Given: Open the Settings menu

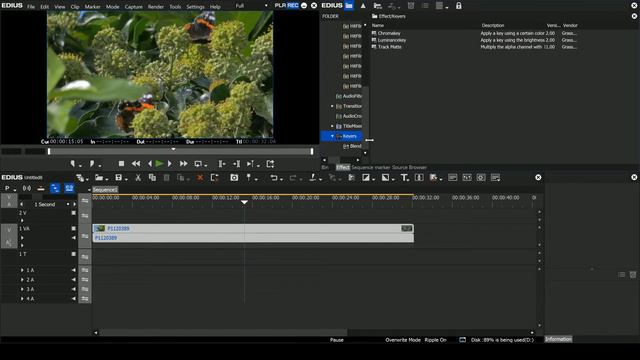Looking at the screenshot, I should tap(196, 7).
